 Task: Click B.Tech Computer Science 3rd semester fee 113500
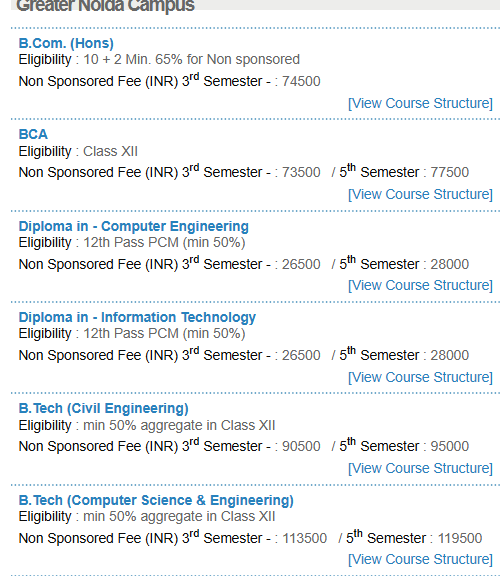point(304,538)
